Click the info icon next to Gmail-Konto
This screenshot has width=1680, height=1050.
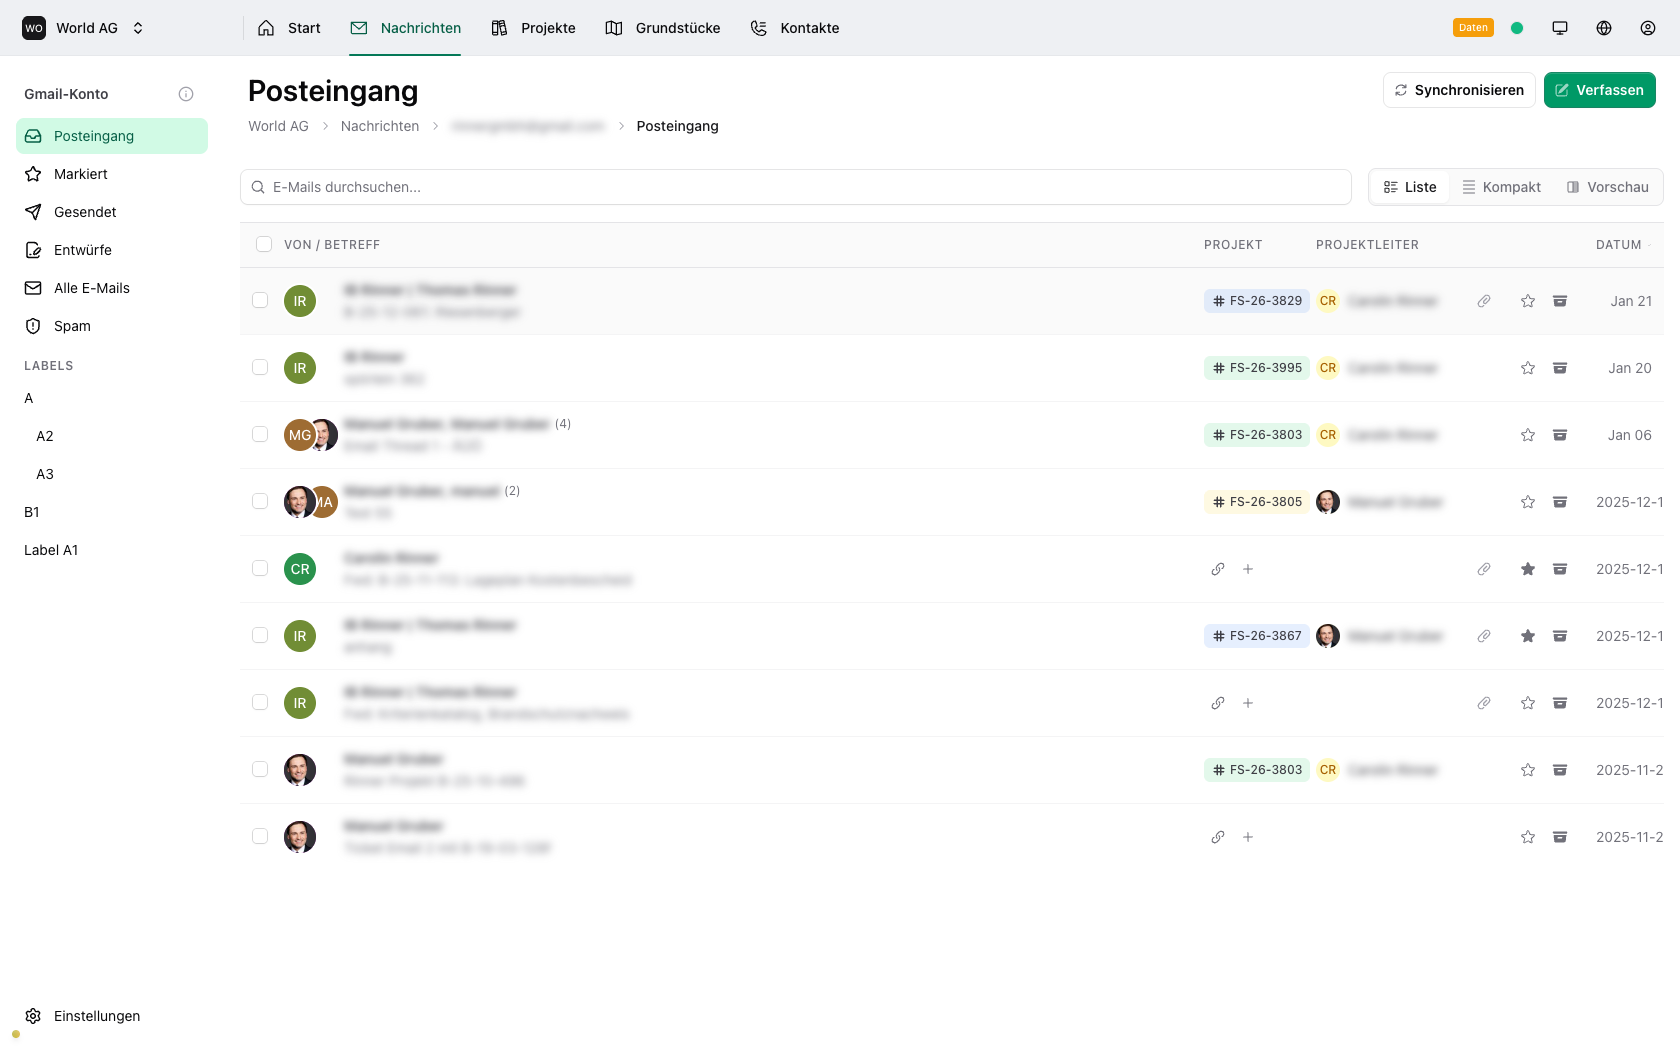(x=186, y=94)
